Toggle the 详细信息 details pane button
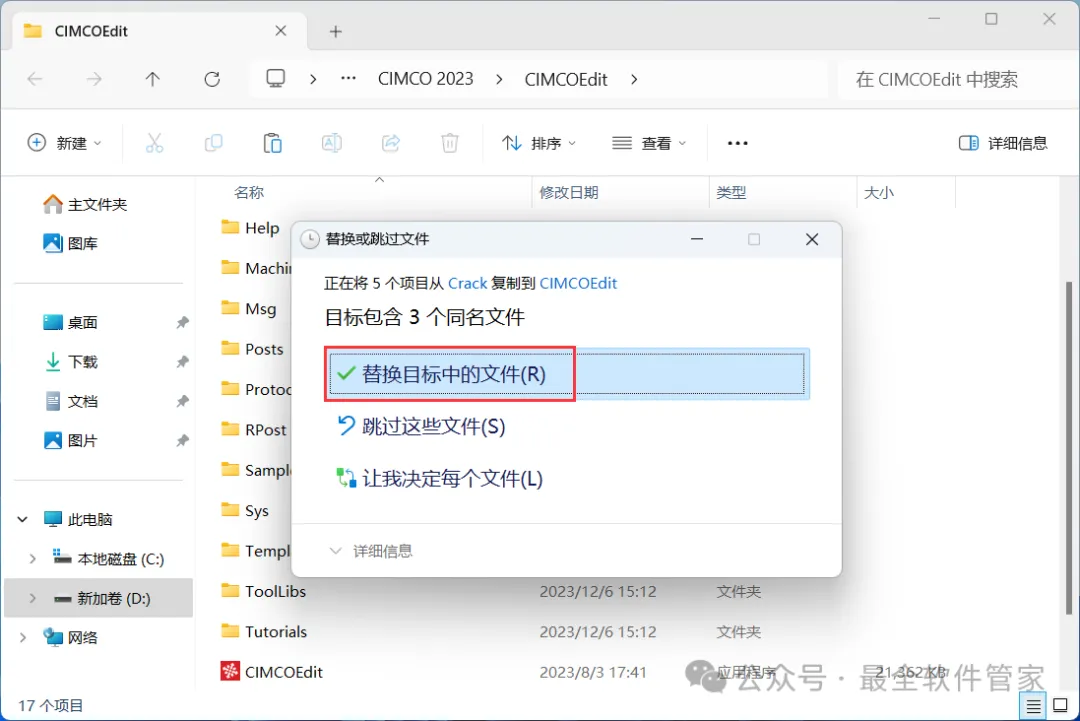Image resolution: width=1080 pixels, height=721 pixels. click(1003, 143)
